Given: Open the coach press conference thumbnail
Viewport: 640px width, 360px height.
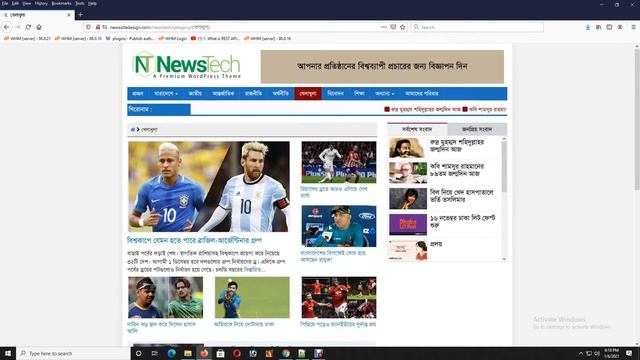Looking at the screenshot, I should click(x=339, y=226).
